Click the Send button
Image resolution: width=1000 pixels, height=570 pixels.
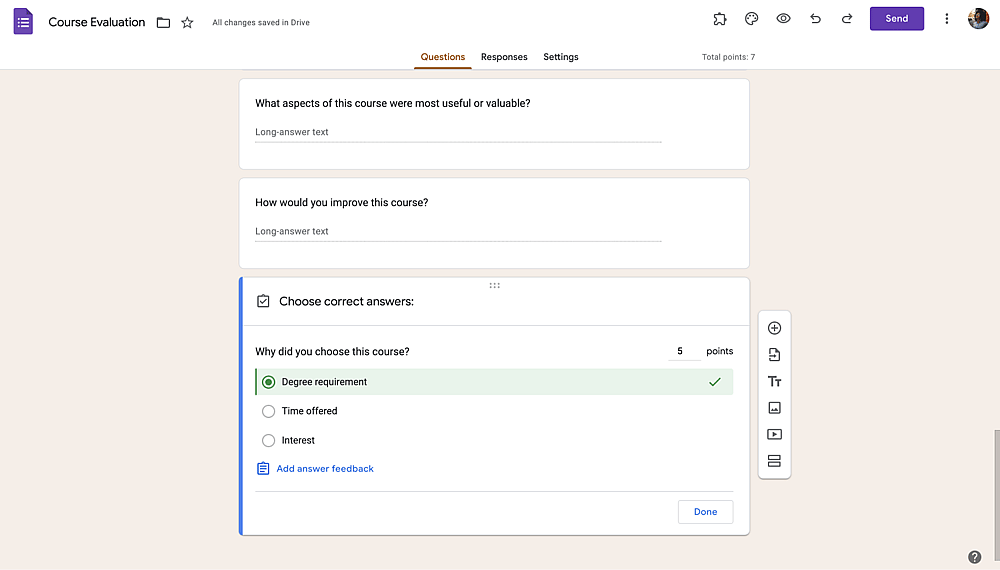point(897,18)
